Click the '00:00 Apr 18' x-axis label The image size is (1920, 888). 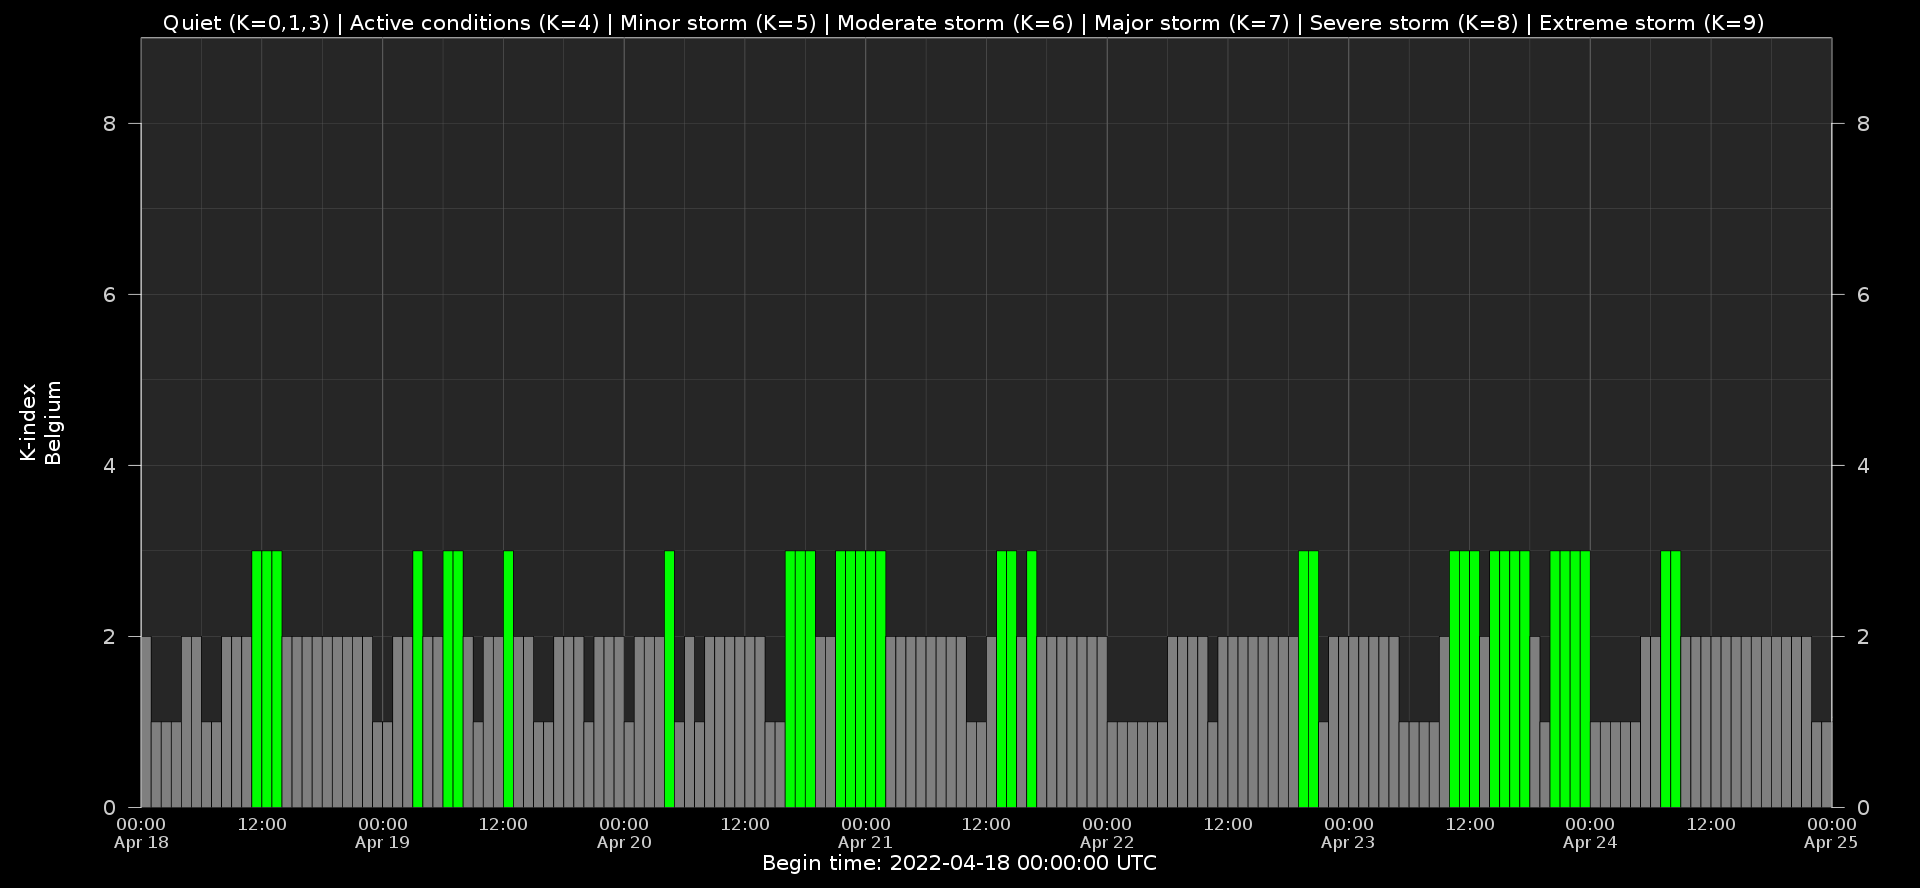[141, 833]
